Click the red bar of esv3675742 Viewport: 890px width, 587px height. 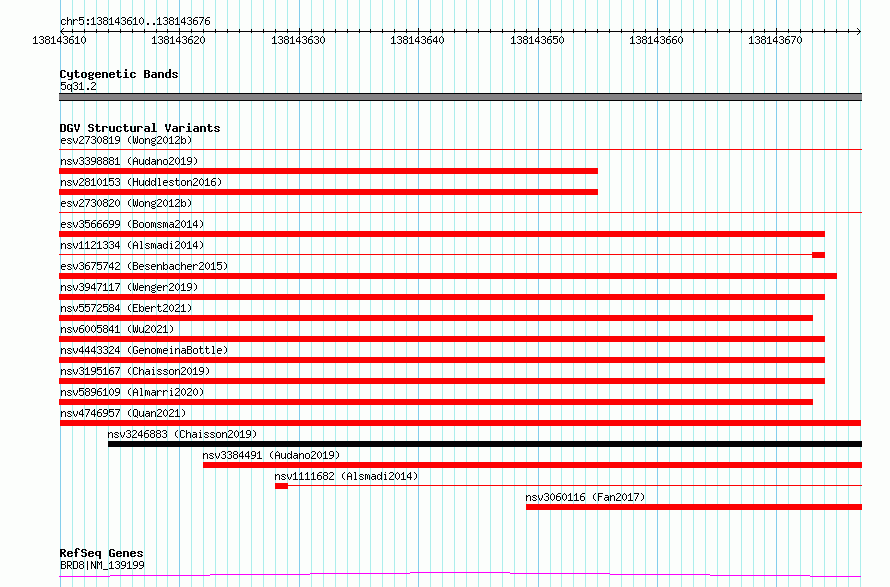point(448,276)
